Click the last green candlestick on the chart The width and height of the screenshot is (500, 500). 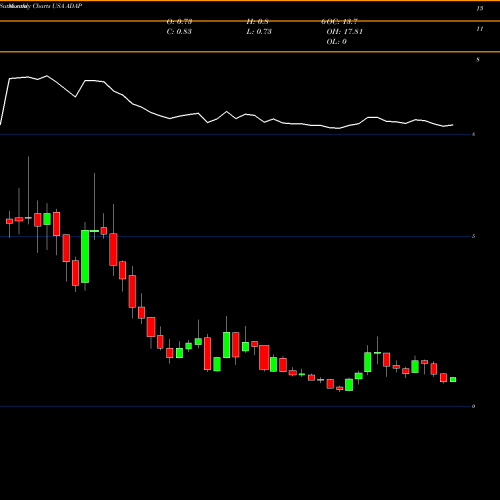pyautogui.click(x=453, y=380)
